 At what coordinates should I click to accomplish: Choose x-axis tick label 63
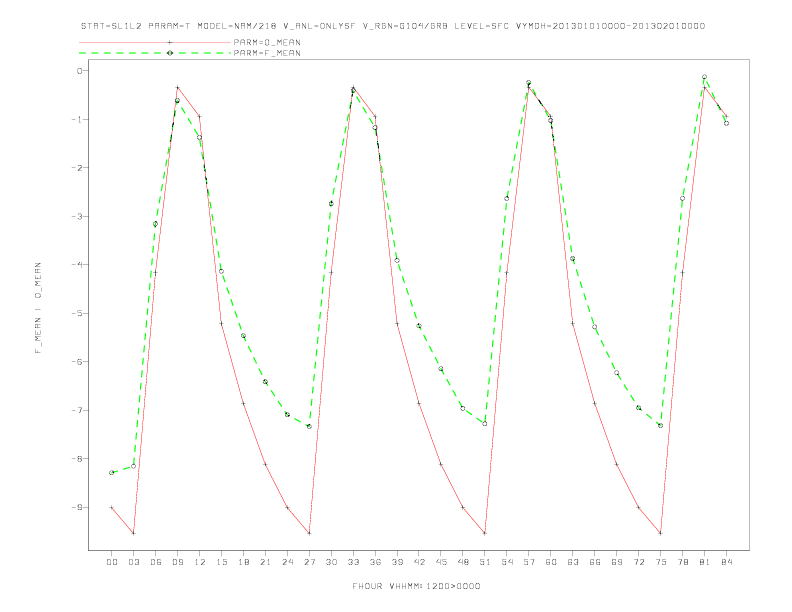click(573, 562)
